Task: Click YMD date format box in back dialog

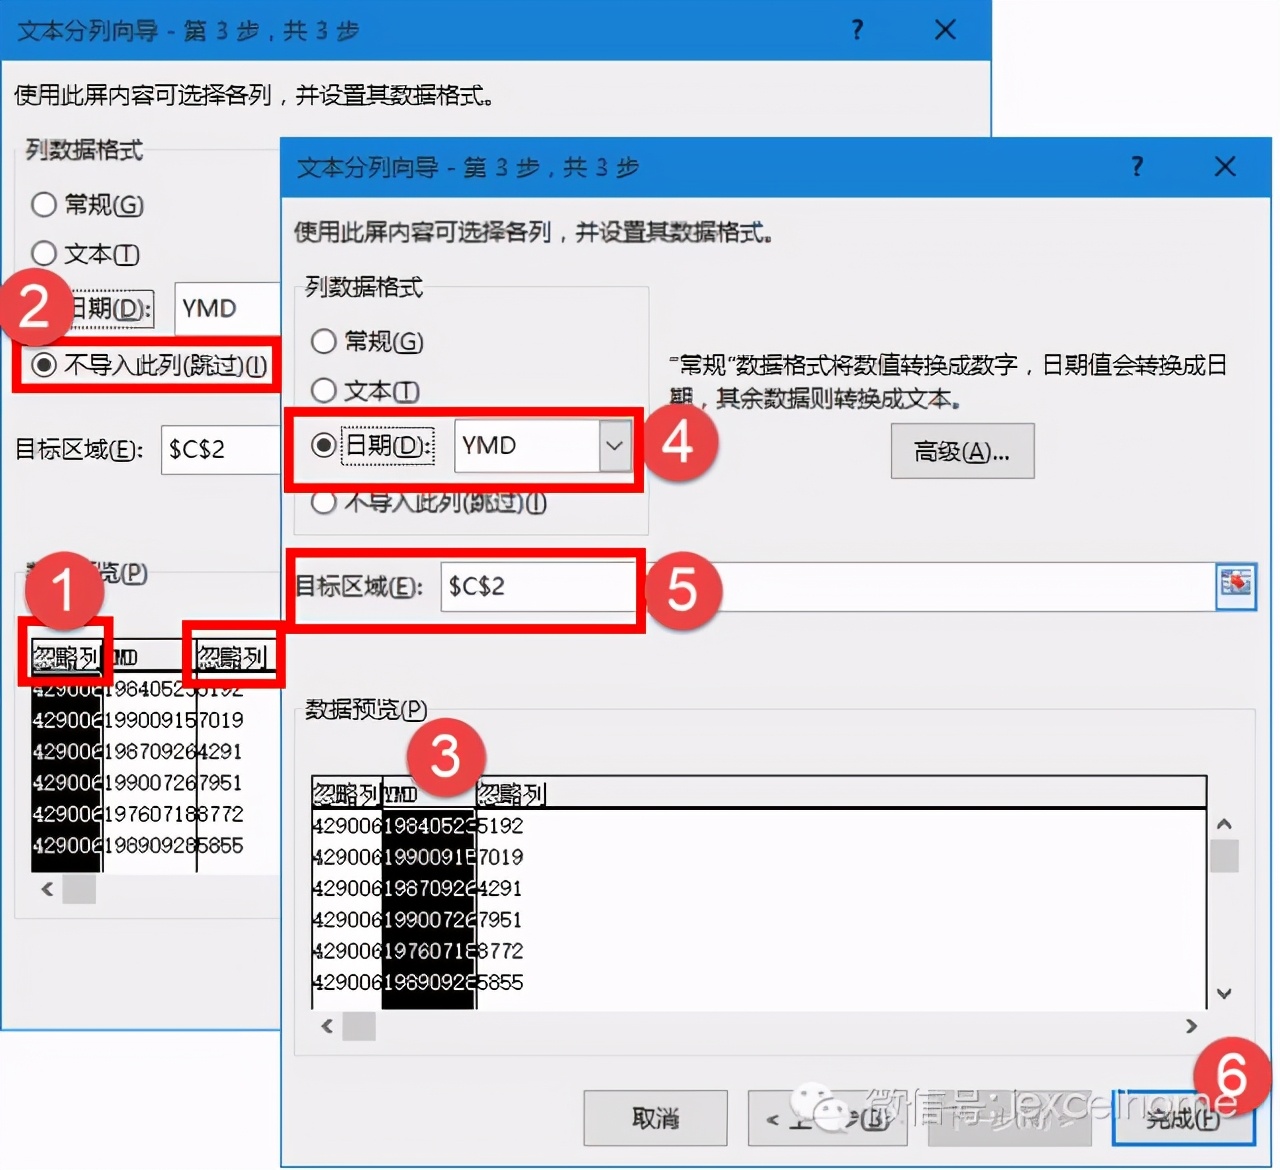Action: coord(227,308)
